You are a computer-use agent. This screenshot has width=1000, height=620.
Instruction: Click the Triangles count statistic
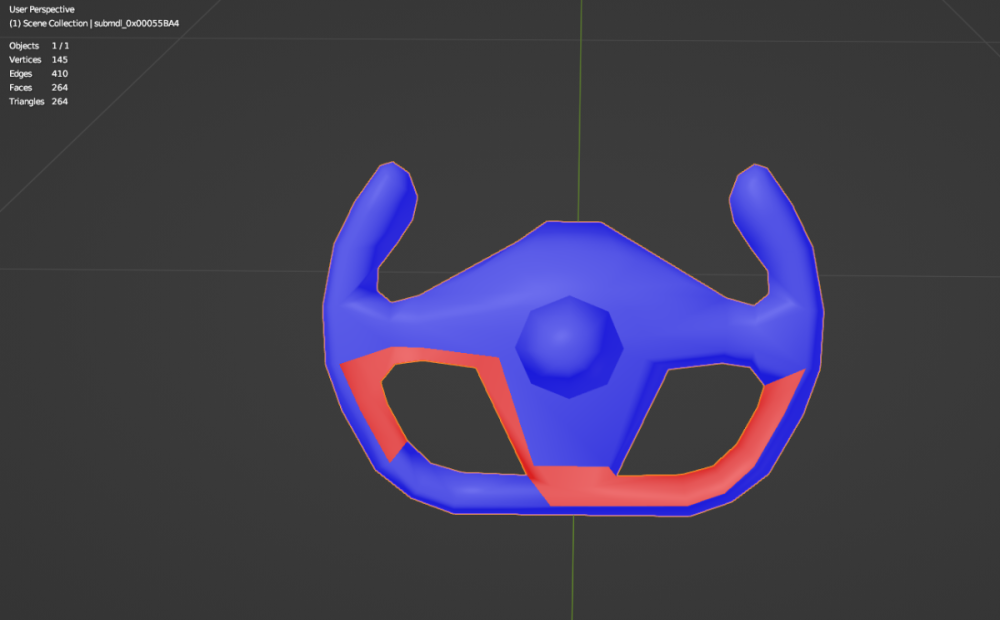[38, 102]
